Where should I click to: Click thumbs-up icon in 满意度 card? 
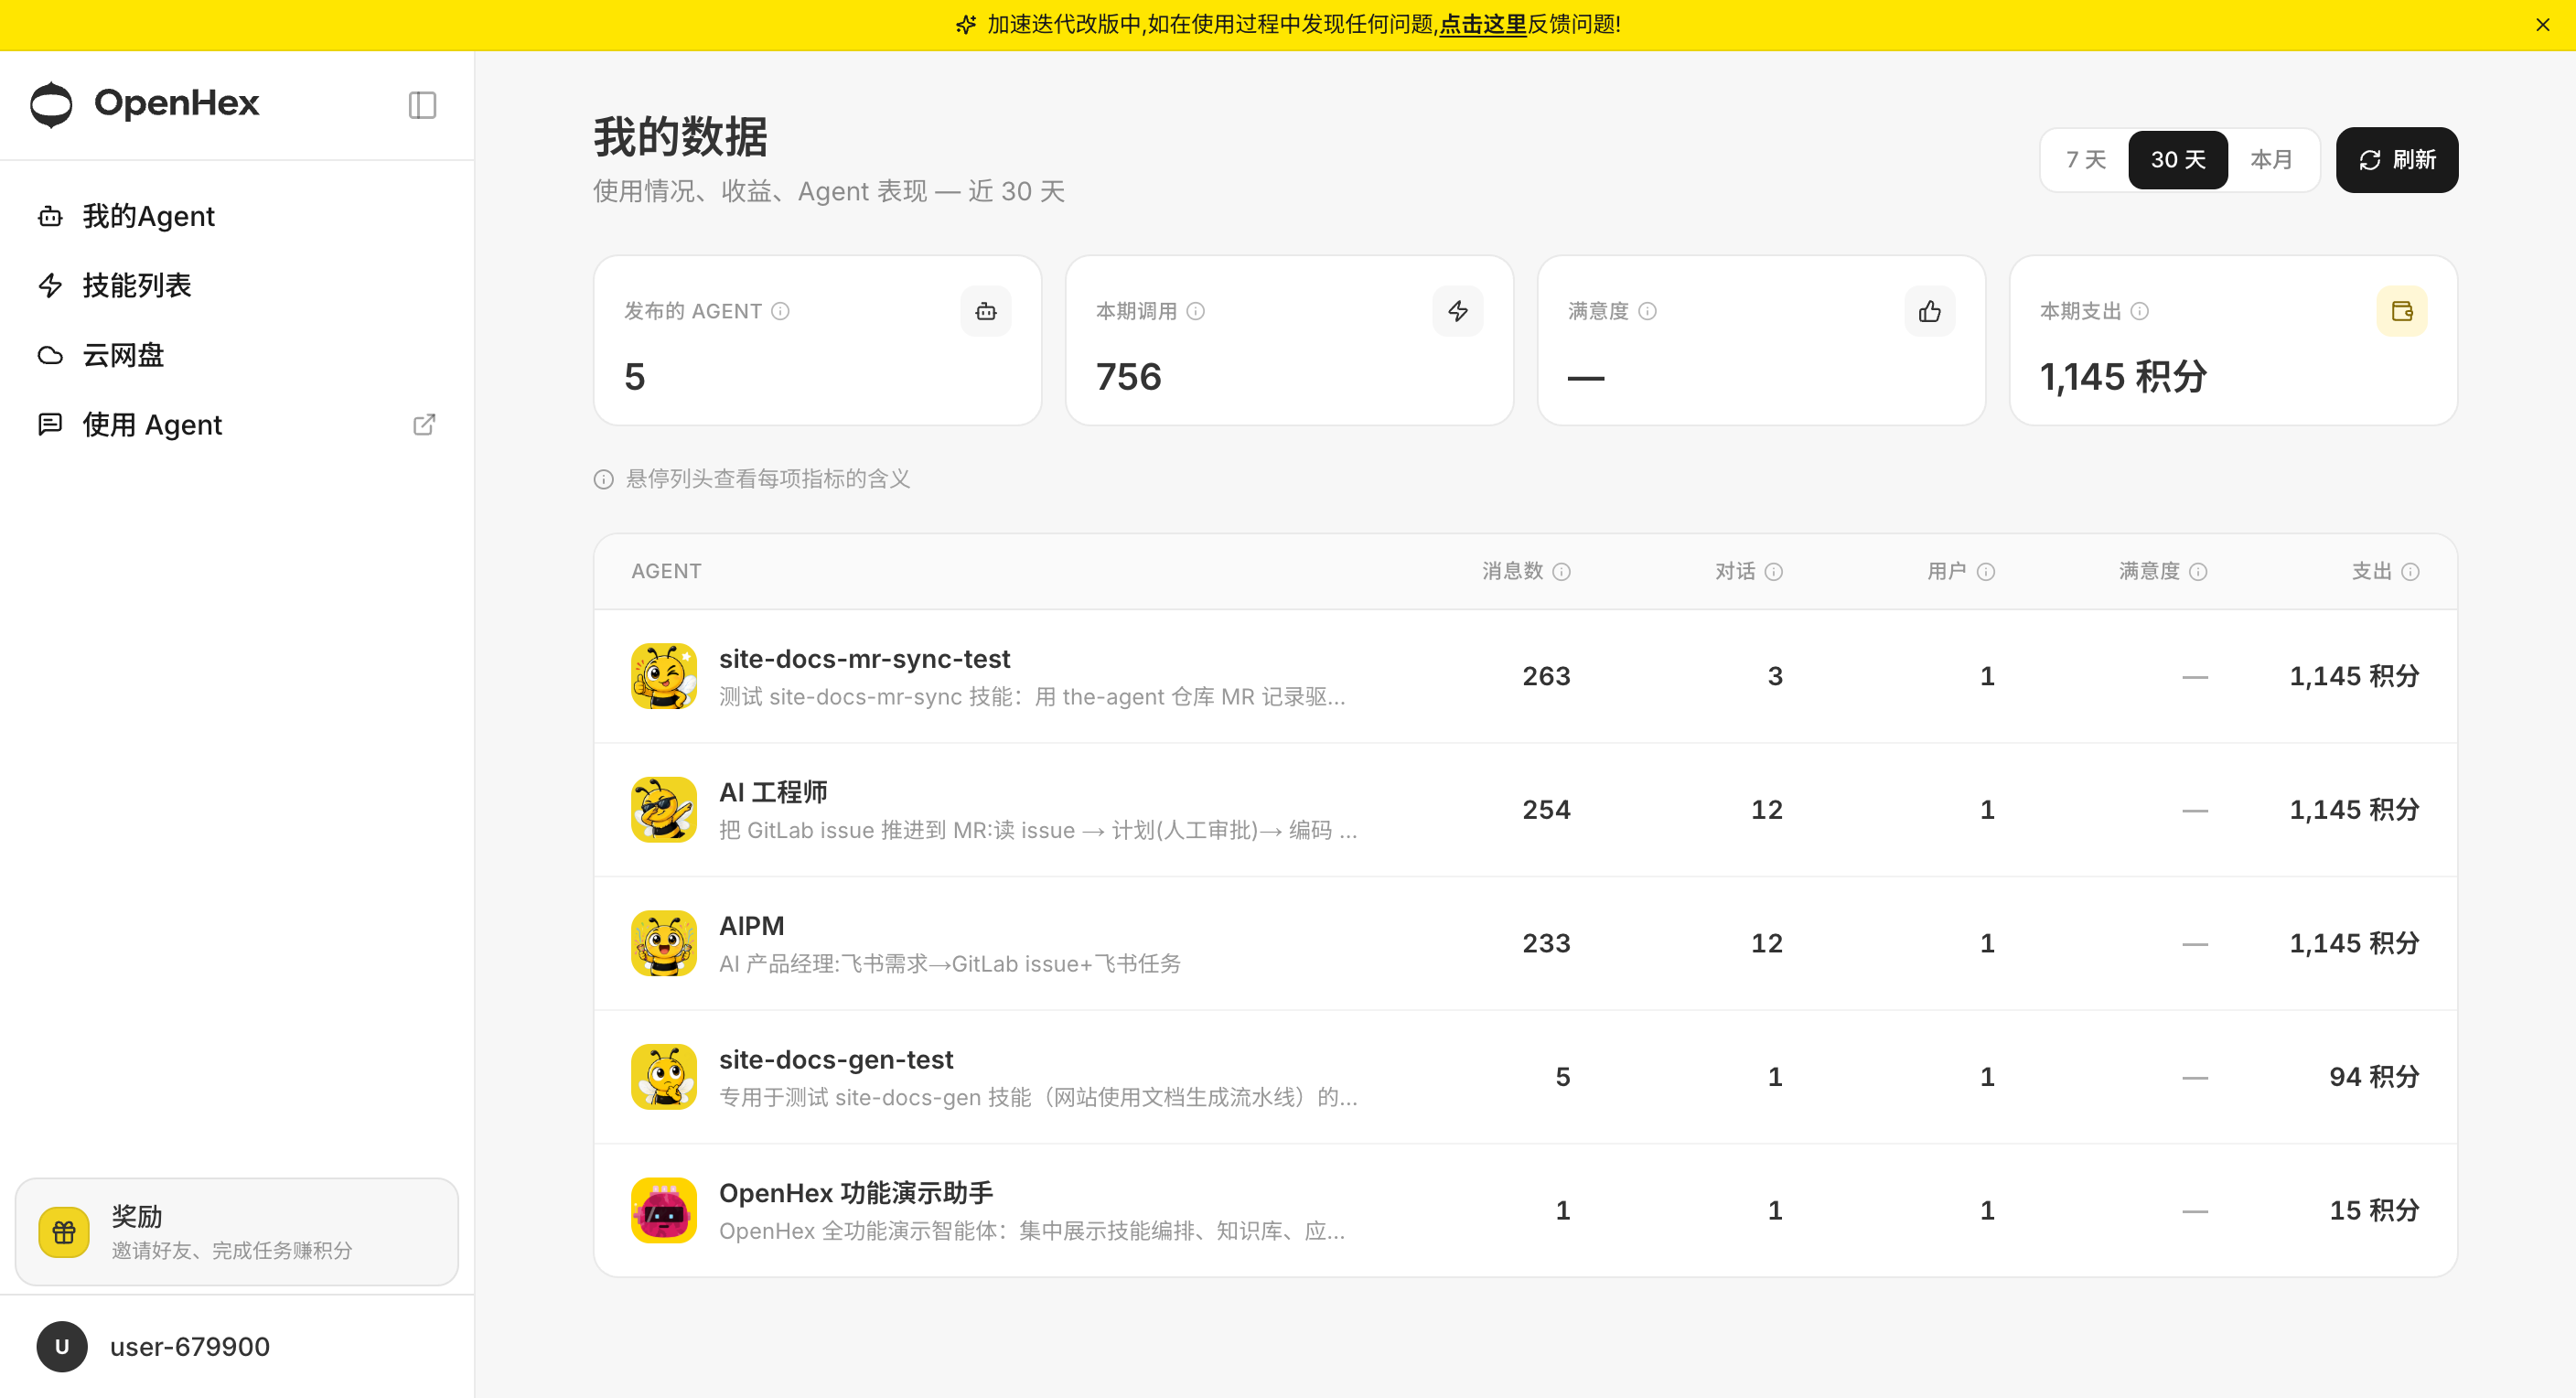tap(1930, 311)
